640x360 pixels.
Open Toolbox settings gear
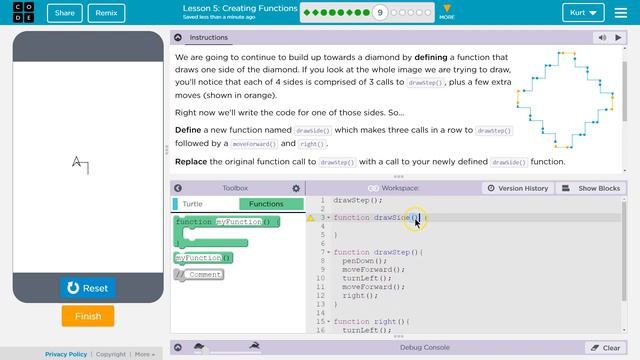click(x=296, y=188)
